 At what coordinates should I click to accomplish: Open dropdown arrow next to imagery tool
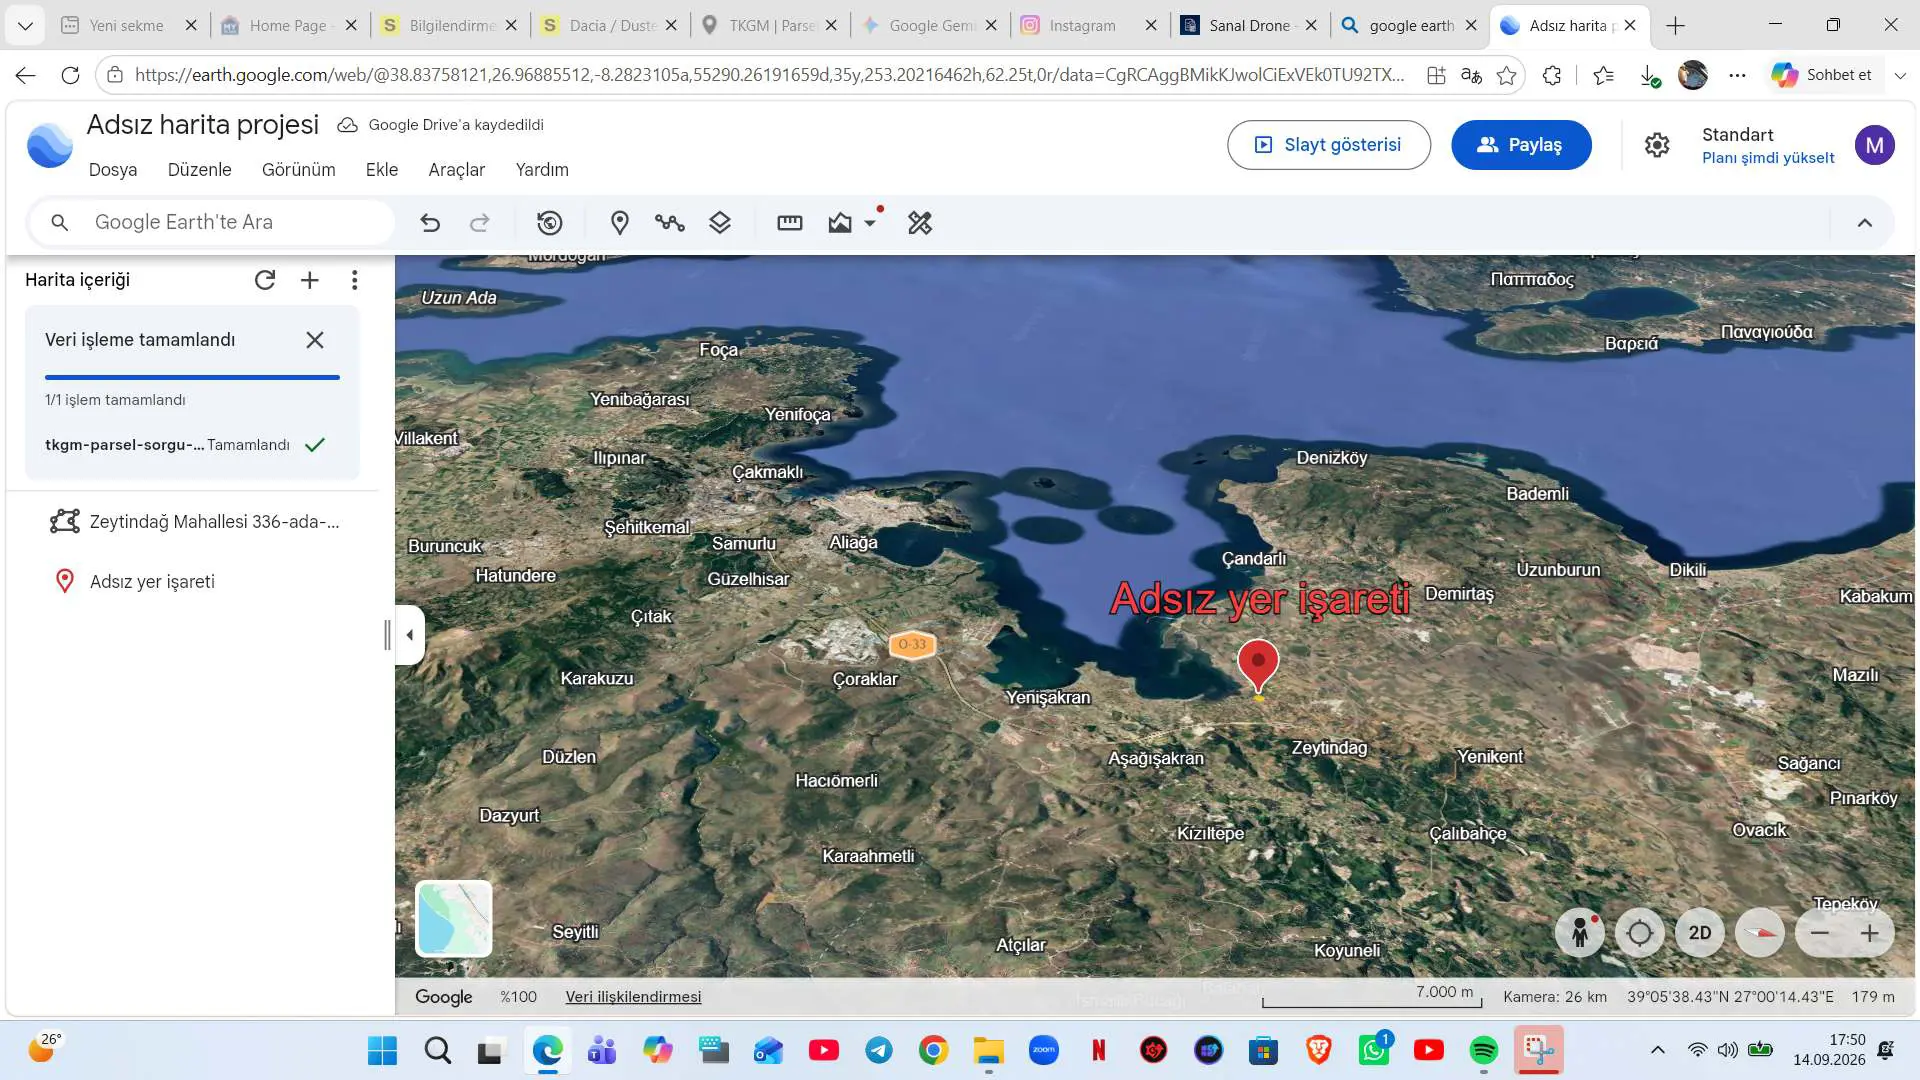871,223
